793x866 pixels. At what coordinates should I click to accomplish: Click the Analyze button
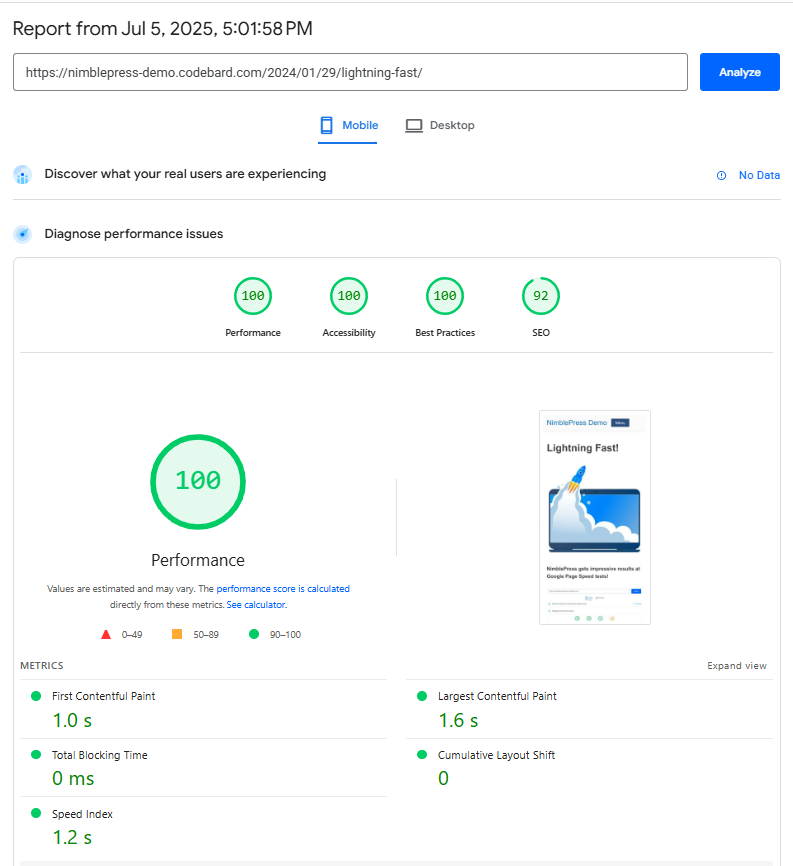point(739,72)
